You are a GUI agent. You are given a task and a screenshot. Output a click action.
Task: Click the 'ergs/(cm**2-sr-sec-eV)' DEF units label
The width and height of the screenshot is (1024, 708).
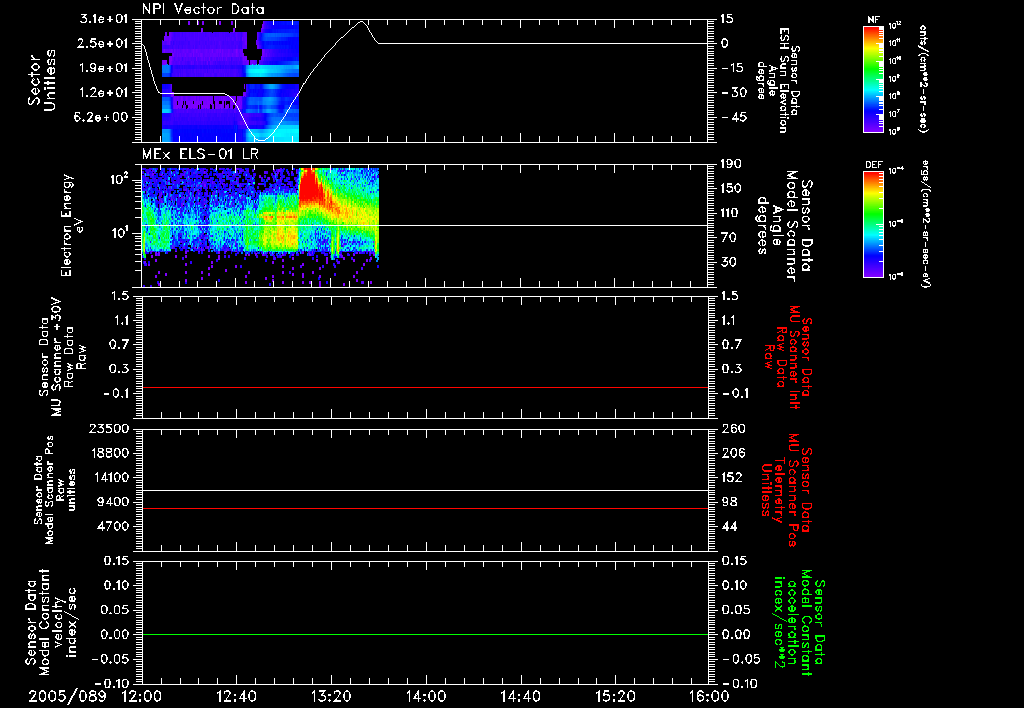(924, 224)
